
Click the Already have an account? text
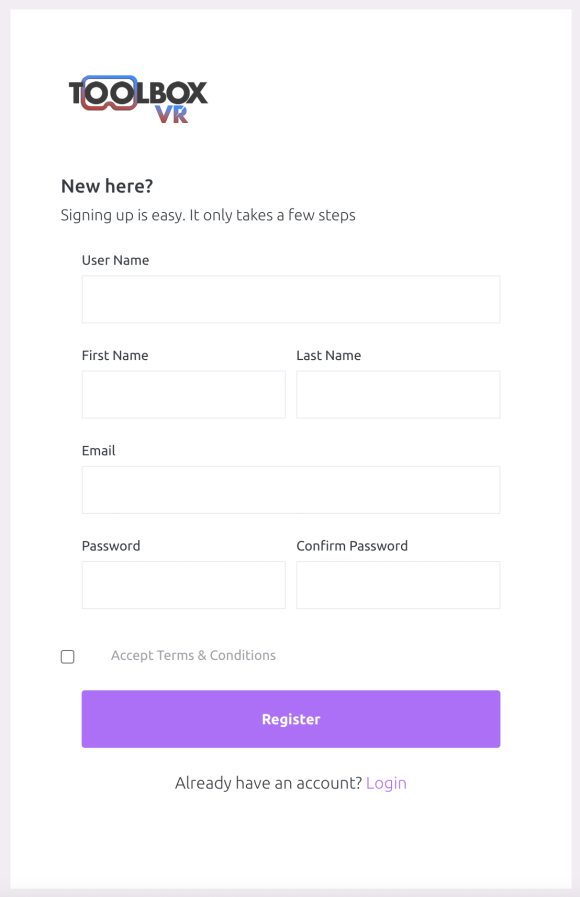pyautogui.click(x=269, y=783)
